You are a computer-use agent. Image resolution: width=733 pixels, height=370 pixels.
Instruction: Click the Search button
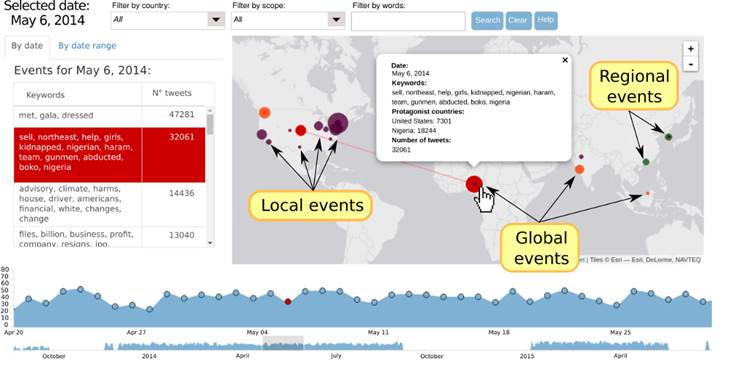(x=487, y=20)
